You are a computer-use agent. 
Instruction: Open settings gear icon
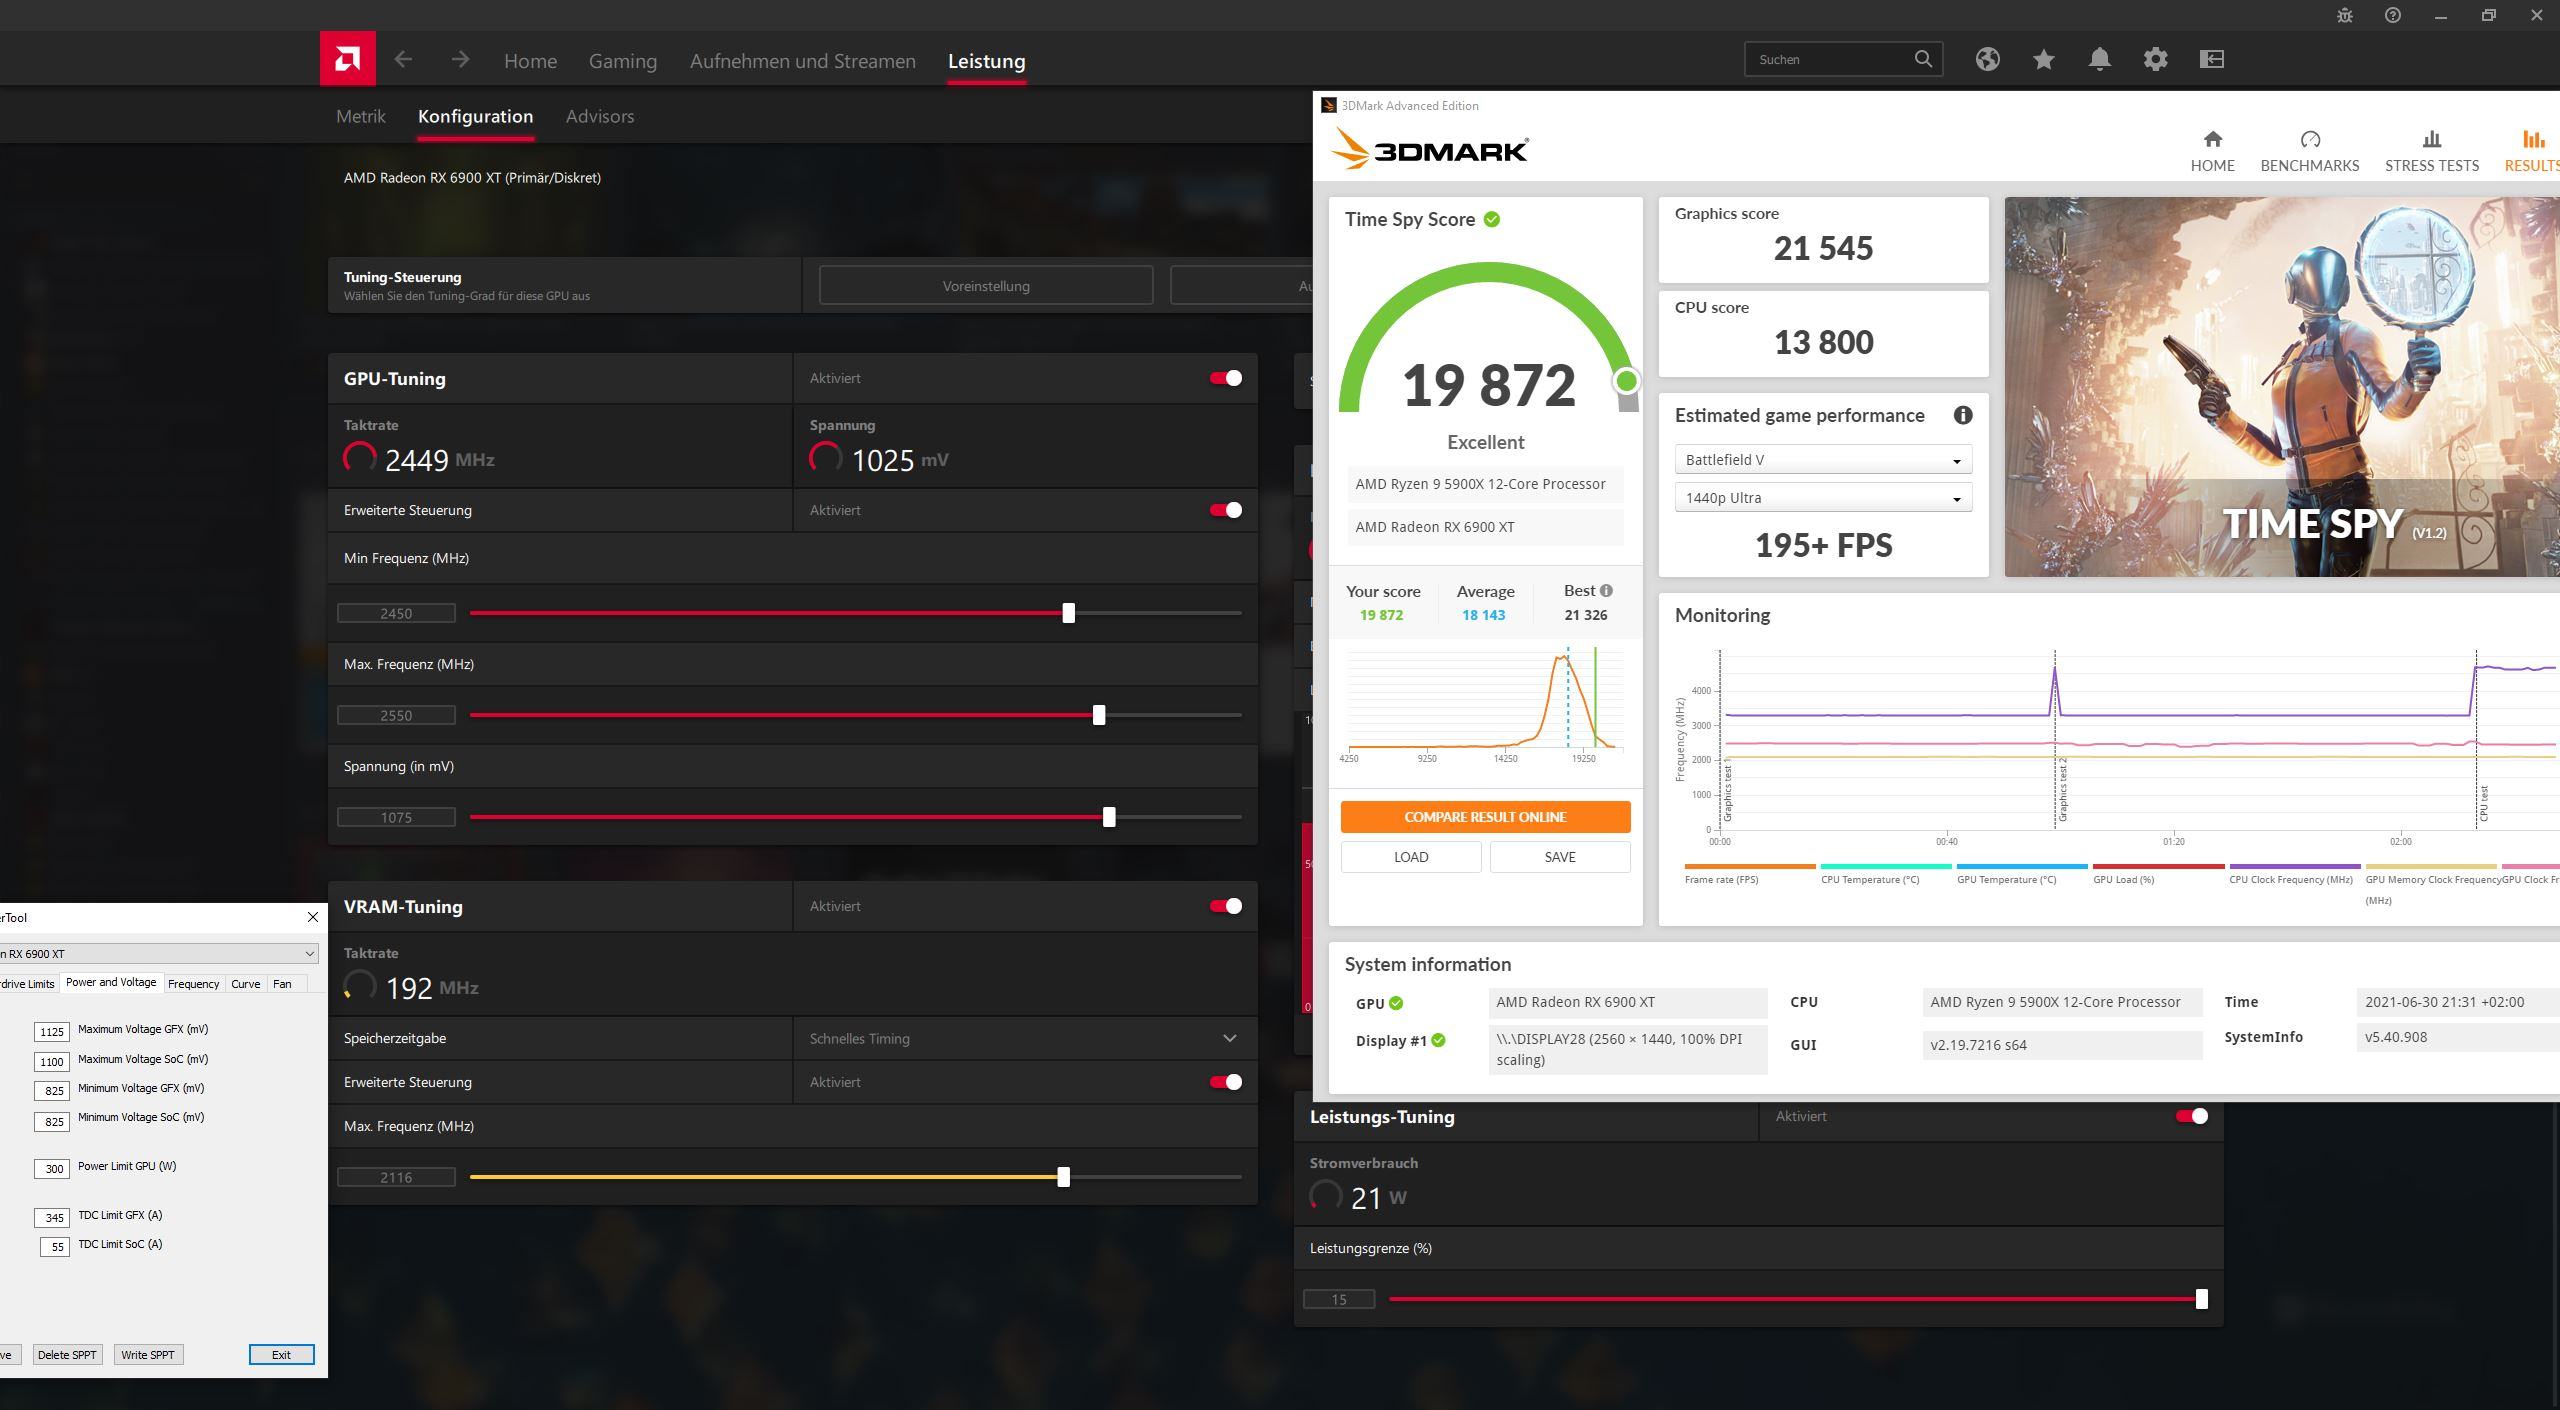[x=2155, y=59]
